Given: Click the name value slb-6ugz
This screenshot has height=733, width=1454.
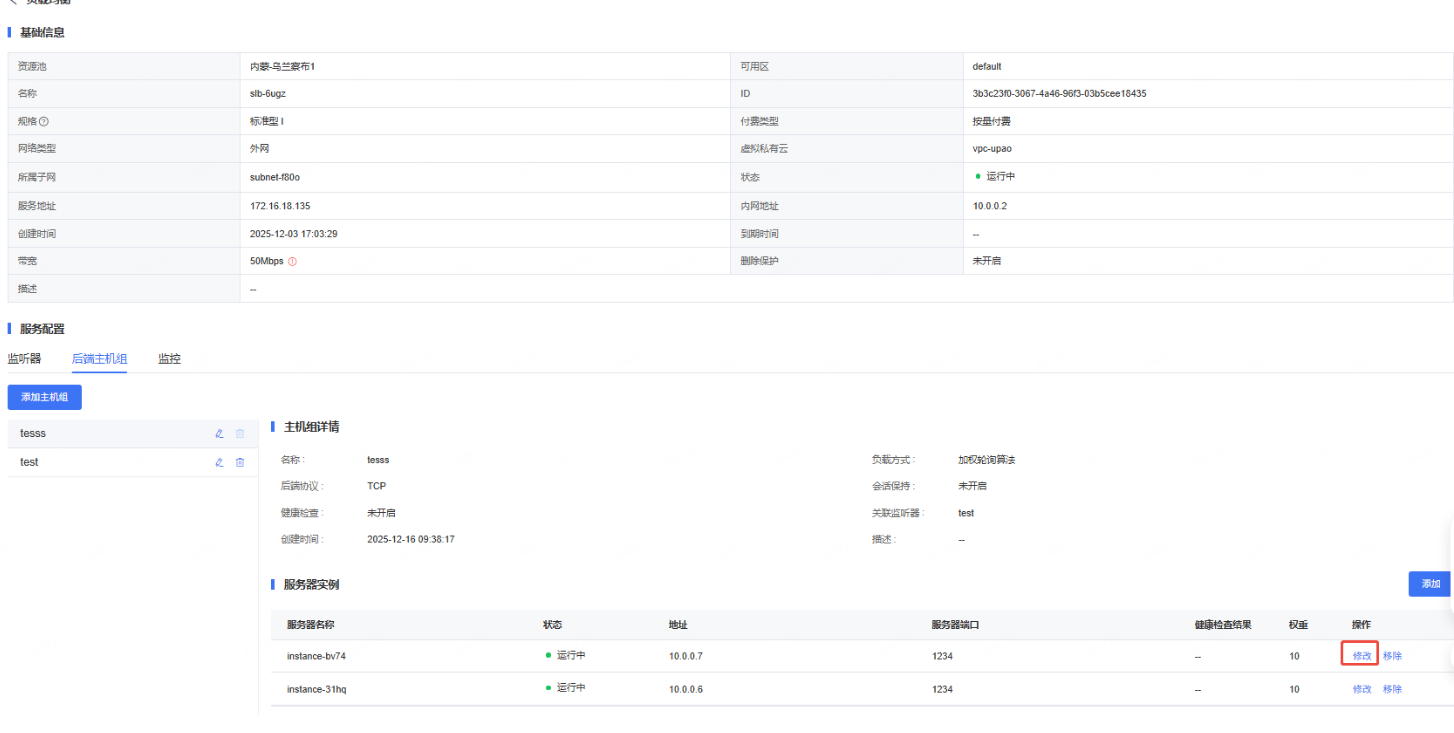Looking at the screenshot, I should pyautogui.click(x=268, y=94).
